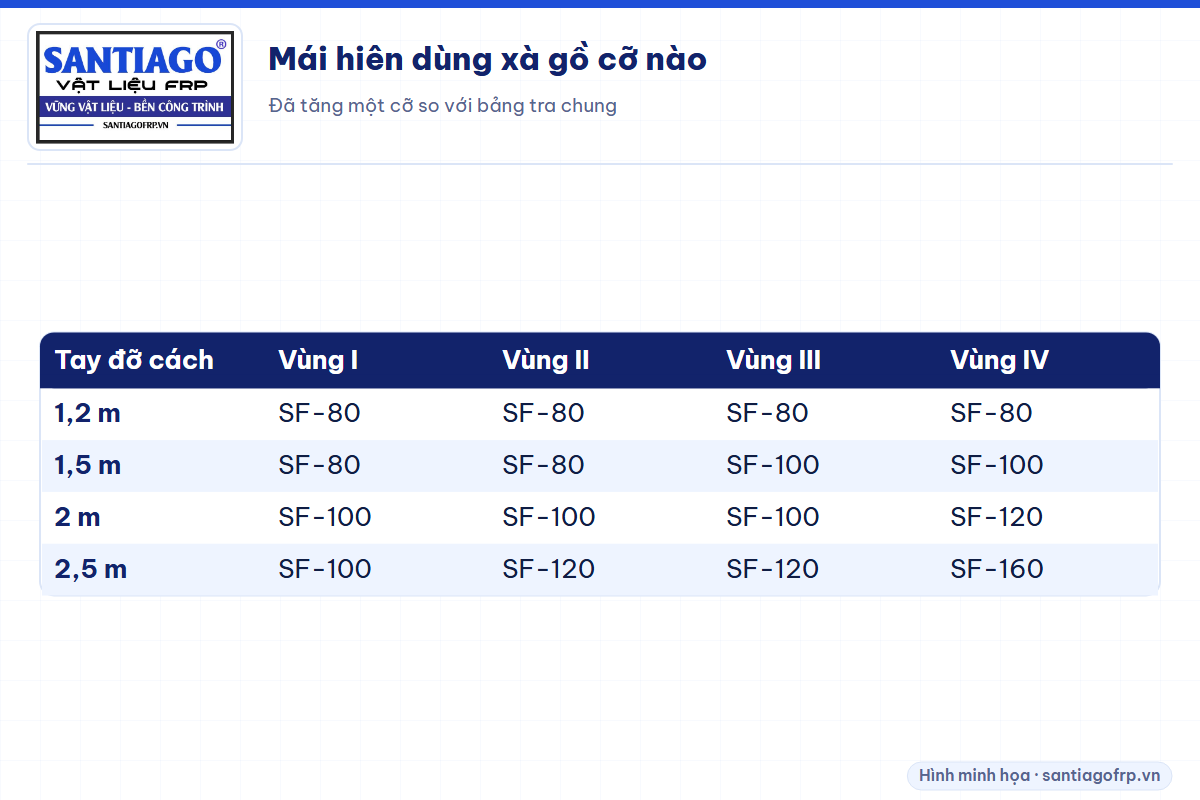Click SF-80 in 1,2 m row, Vùng III
This screenshot has width=1200, height=800.
(767, 413)
